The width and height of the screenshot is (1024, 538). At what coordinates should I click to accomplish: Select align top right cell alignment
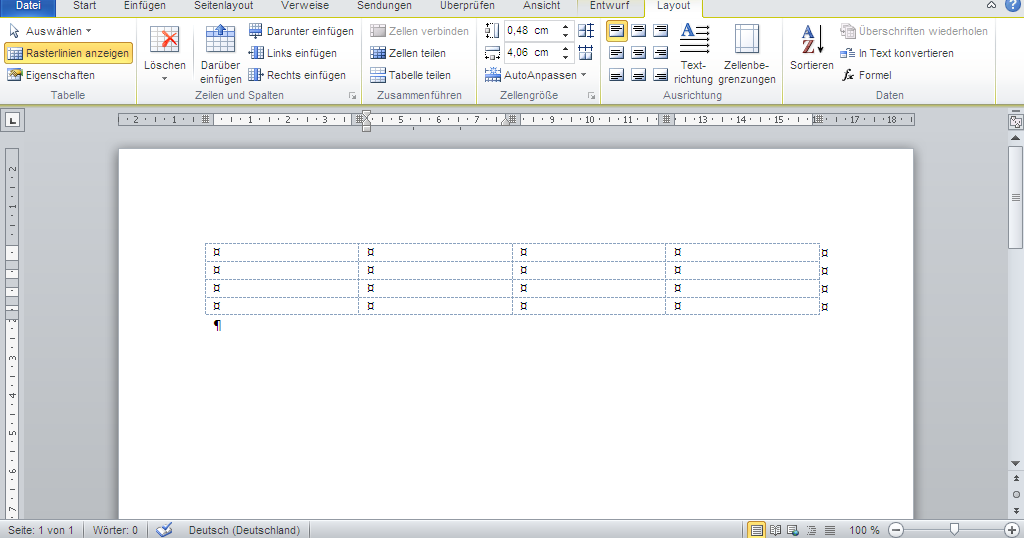point(661,31)
